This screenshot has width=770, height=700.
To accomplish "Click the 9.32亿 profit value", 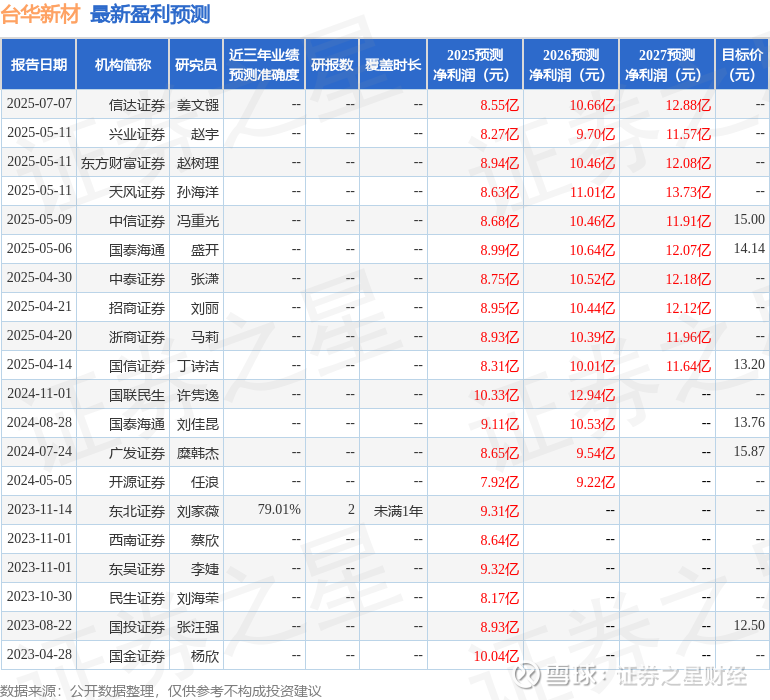I will (x=499, y=569).
